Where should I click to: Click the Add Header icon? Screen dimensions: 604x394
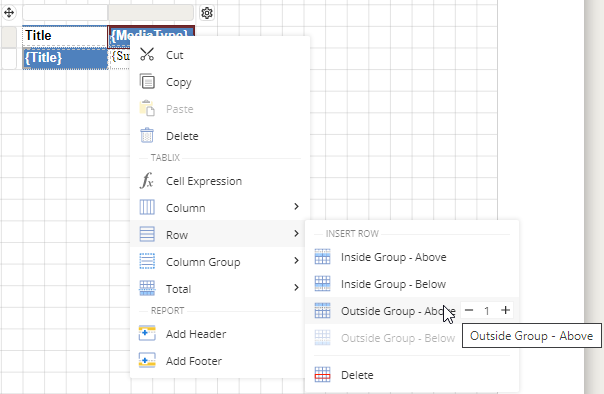[x=147, y=334]
